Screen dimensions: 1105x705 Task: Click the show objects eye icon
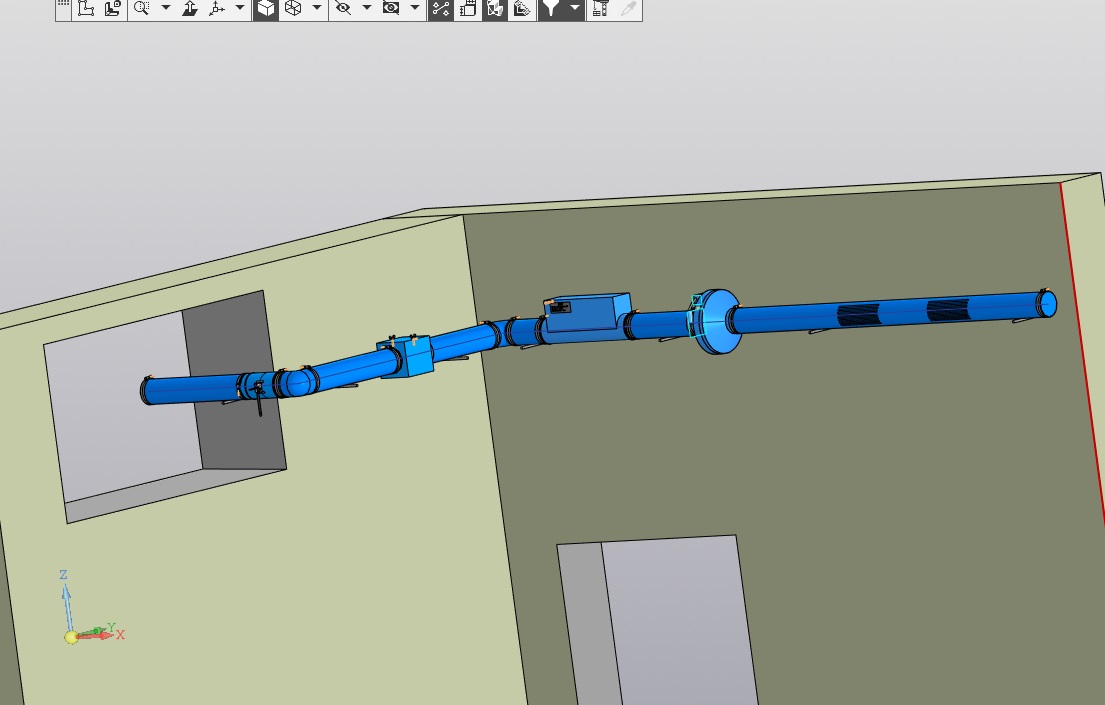(391, 8)
